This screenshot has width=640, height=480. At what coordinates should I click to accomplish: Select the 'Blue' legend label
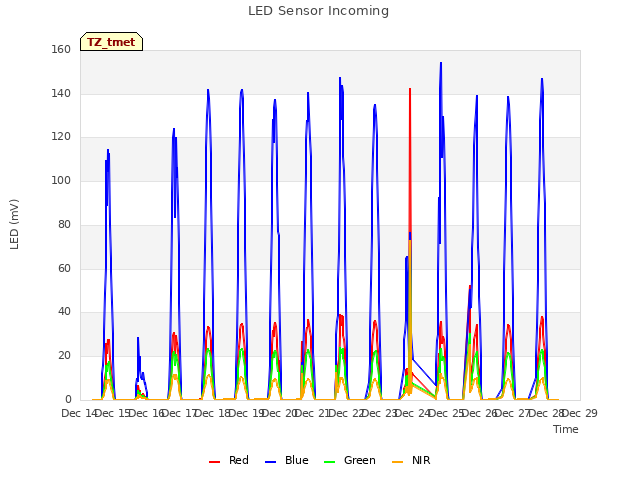297,460
